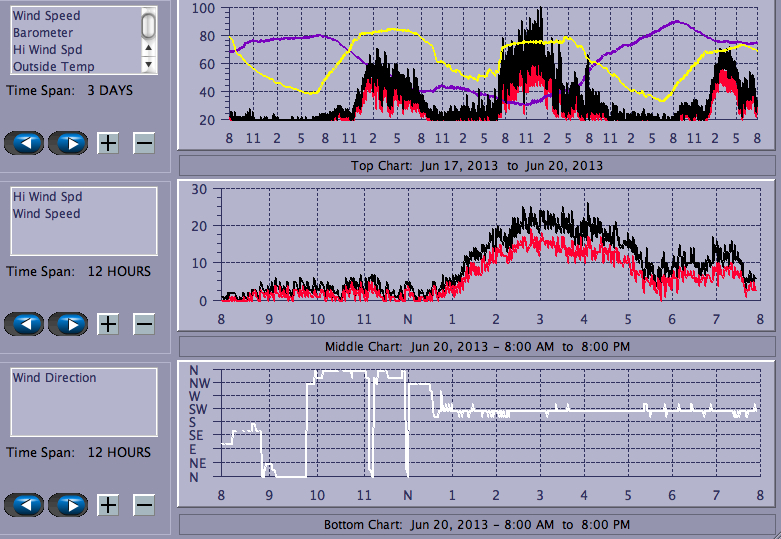Image resolution: width=781 pixels, height=539 pixels.
Task: Click the plus button for the bottom chart
Action: coord(108,505)
